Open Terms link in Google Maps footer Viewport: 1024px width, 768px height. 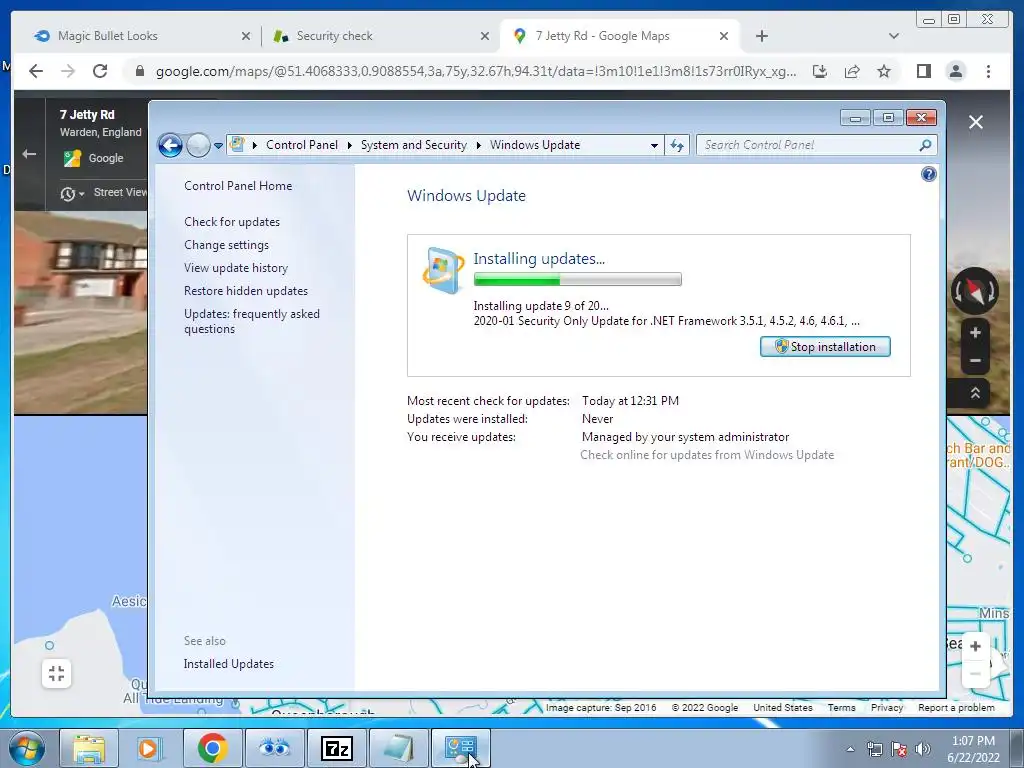tap(841, 707)
